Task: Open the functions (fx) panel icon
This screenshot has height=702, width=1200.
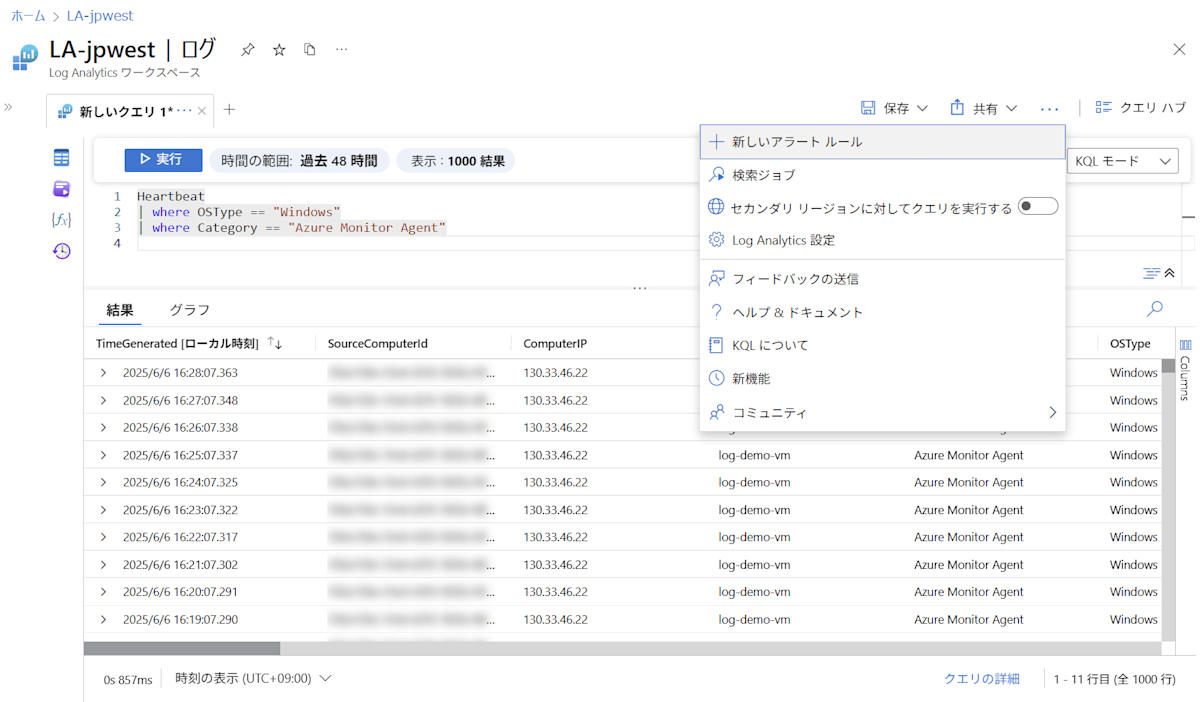Action: click(62, 220)
